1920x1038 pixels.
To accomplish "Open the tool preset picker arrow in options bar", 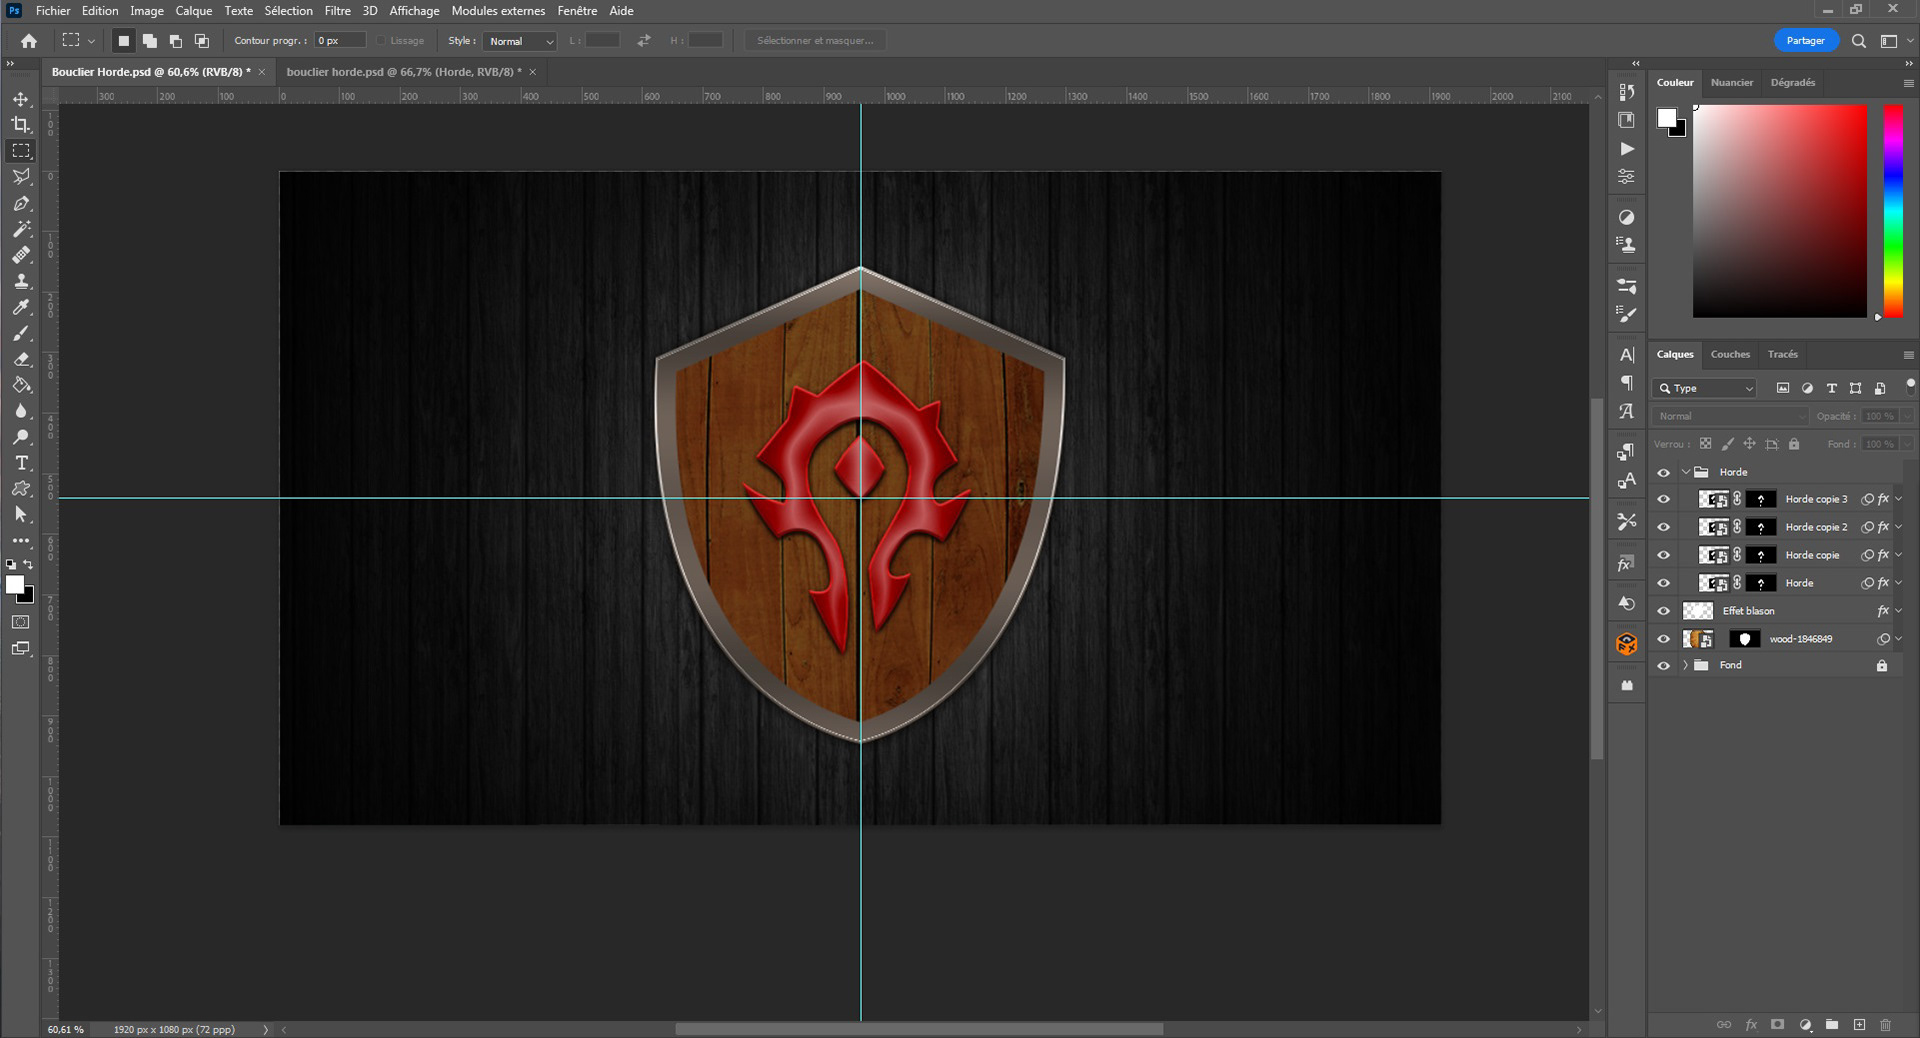I will pos(91,41).
